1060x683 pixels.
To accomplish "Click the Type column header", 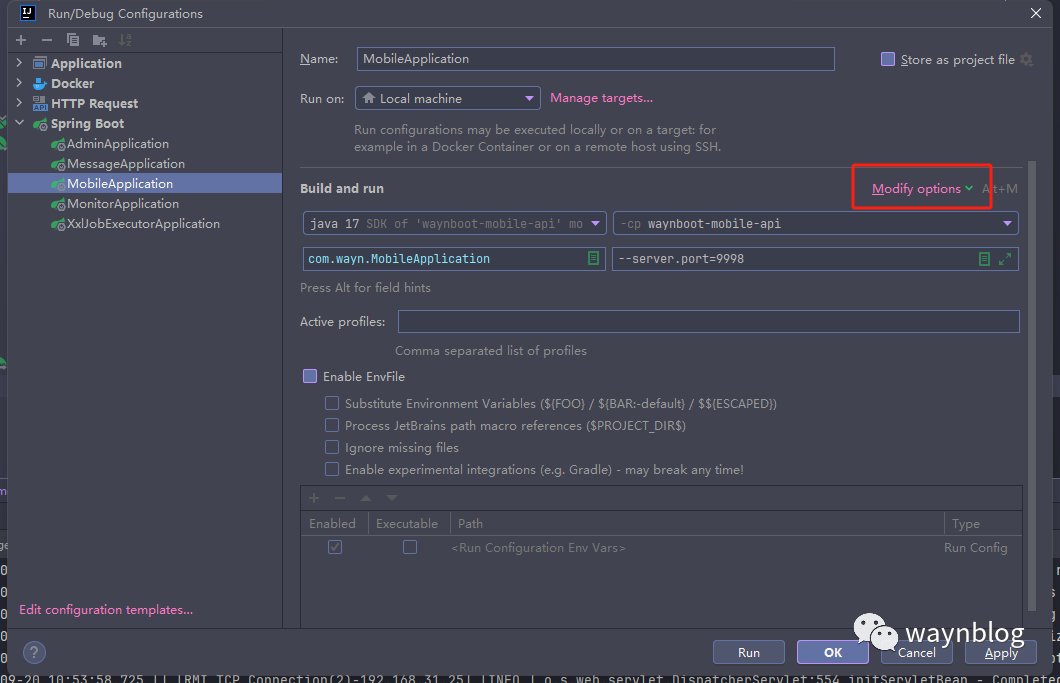I will (x=983, y=523).
